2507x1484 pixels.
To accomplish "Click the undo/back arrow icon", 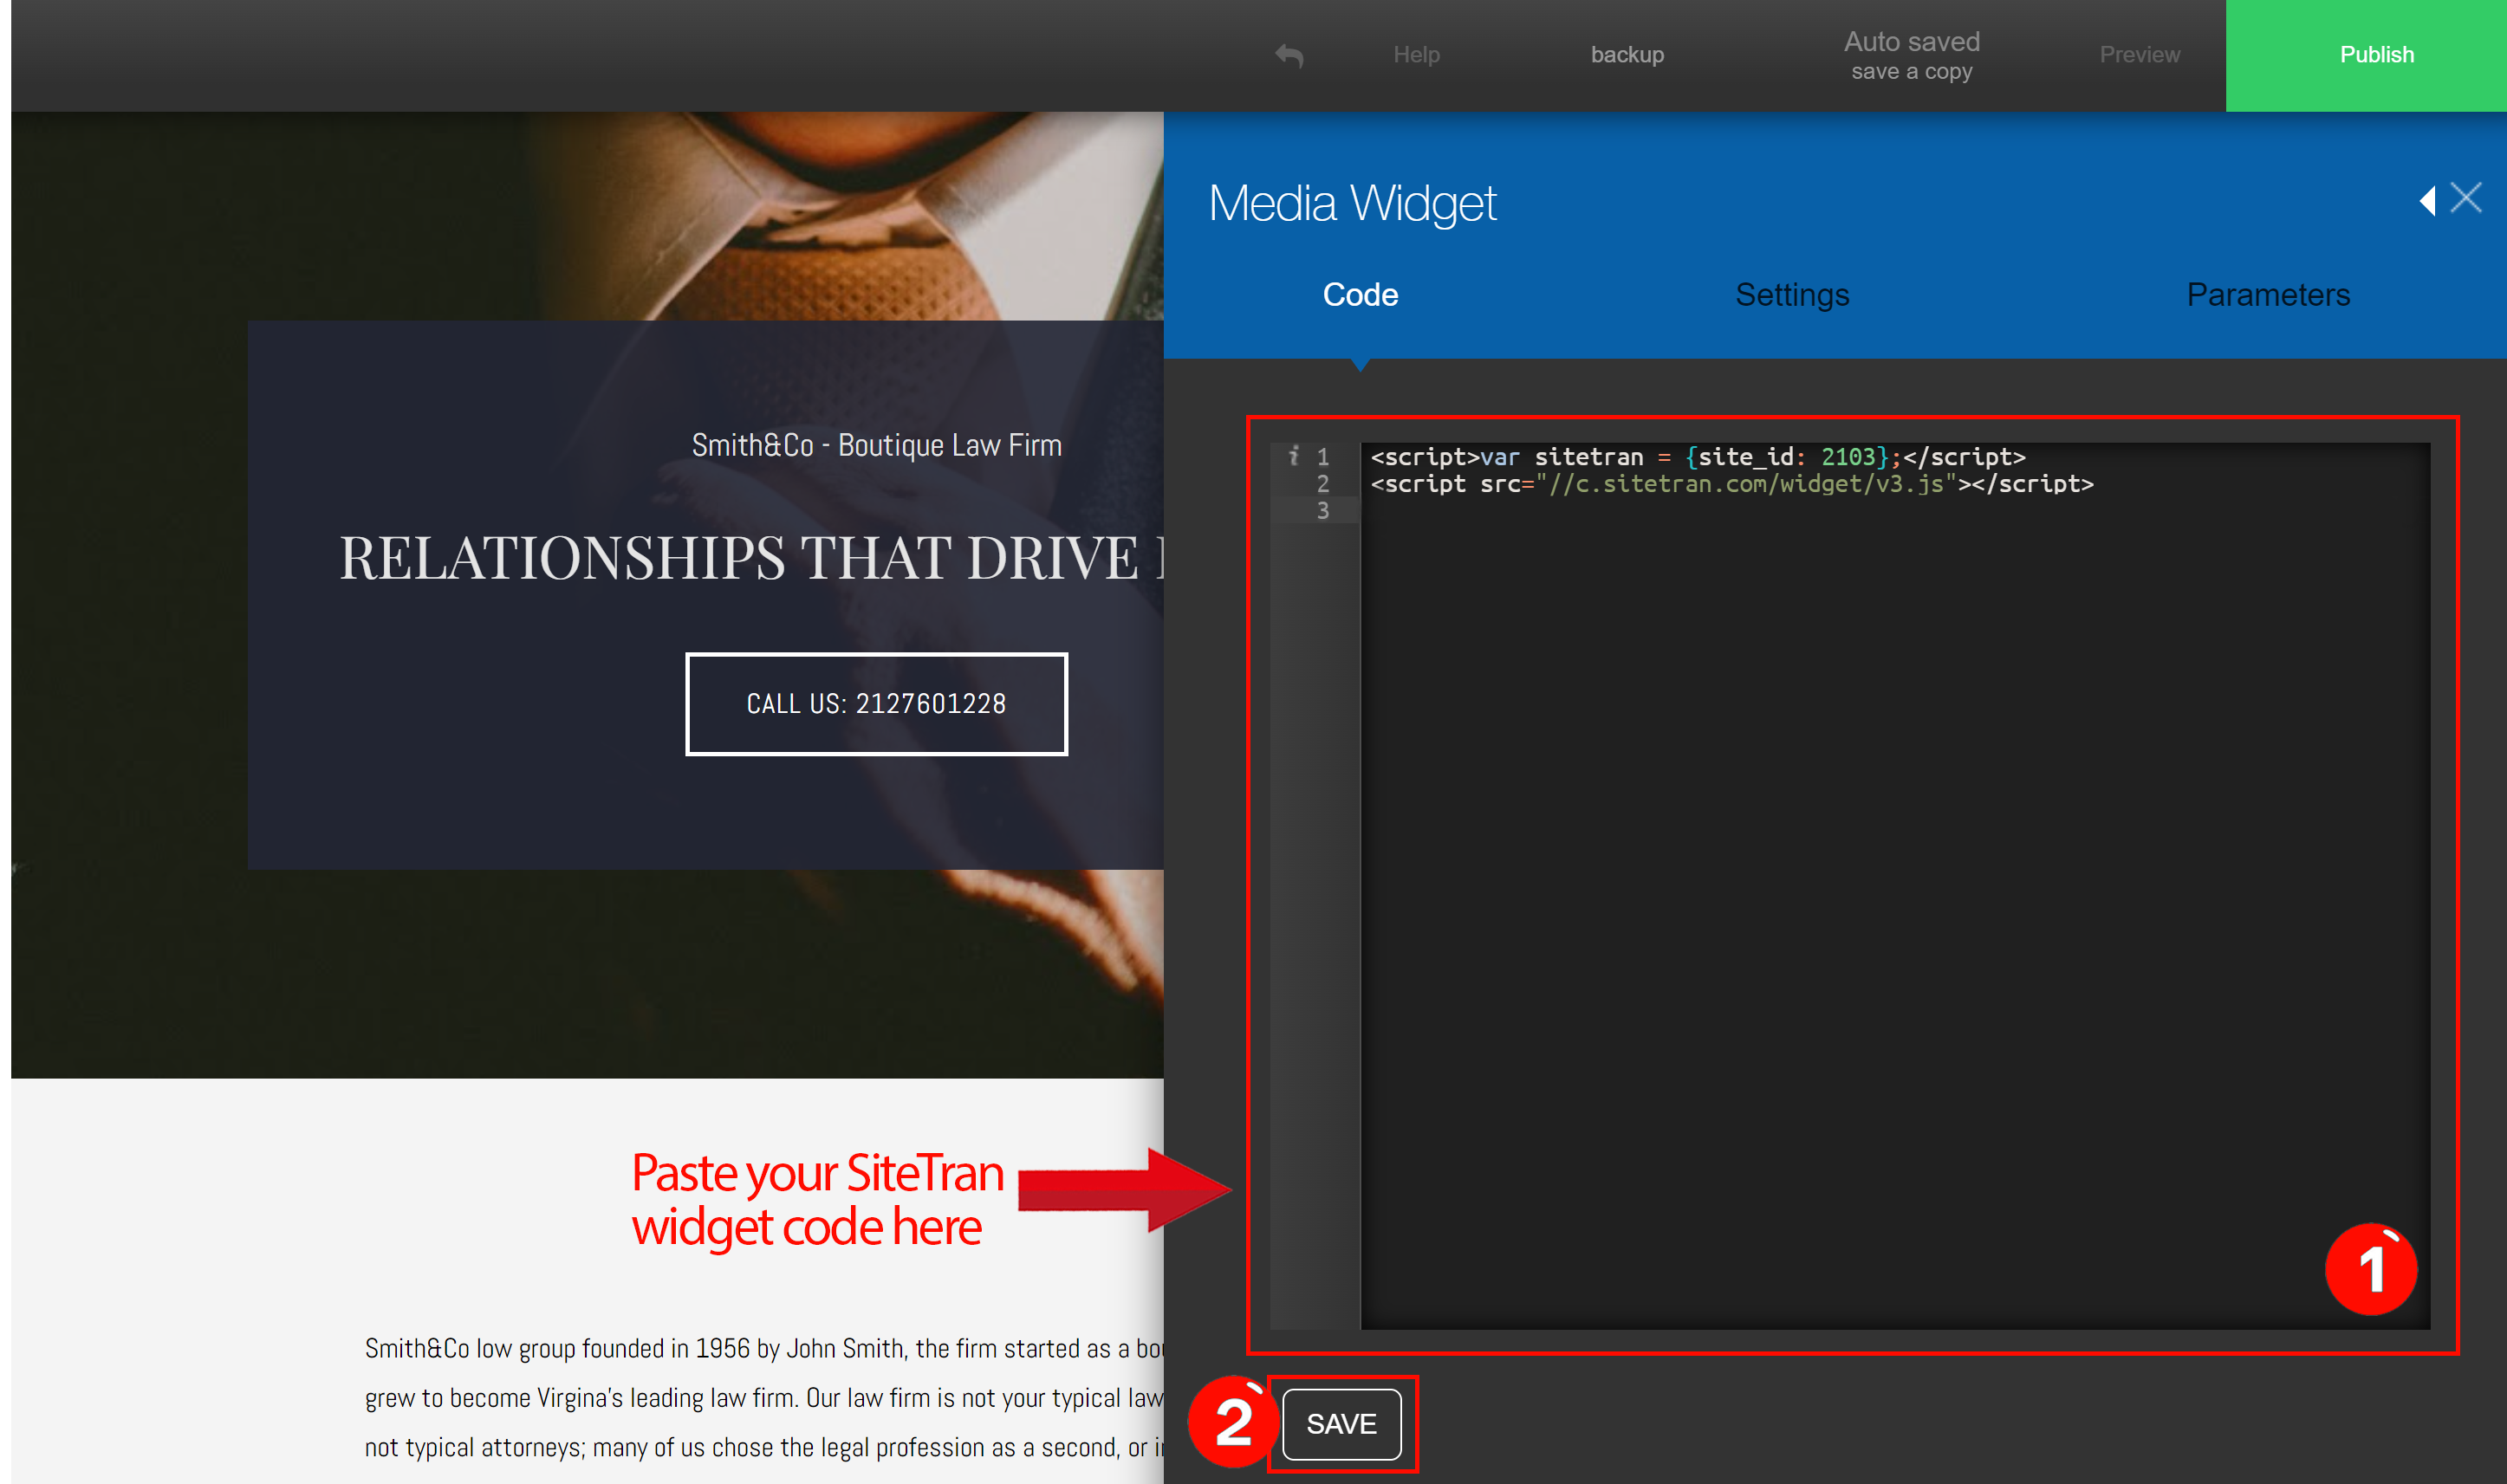I will point(1286,53).
